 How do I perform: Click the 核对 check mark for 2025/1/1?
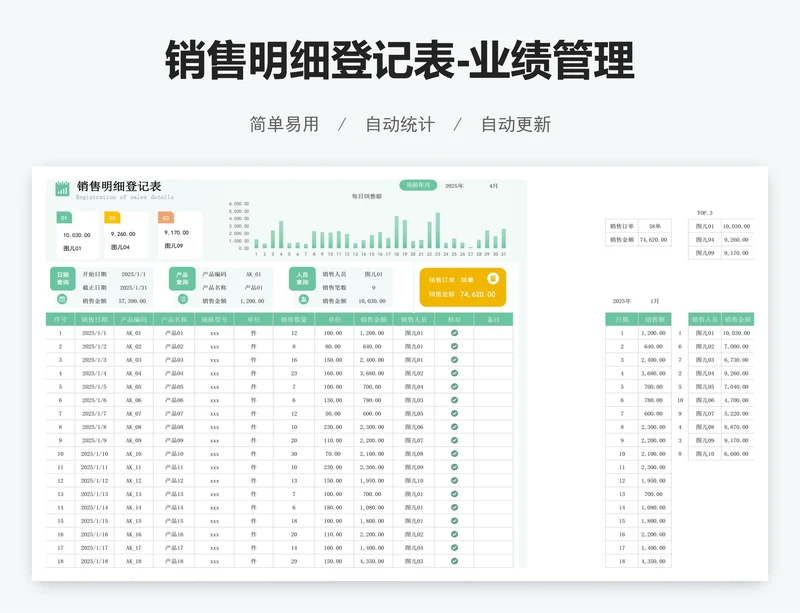tap(454, 333)
